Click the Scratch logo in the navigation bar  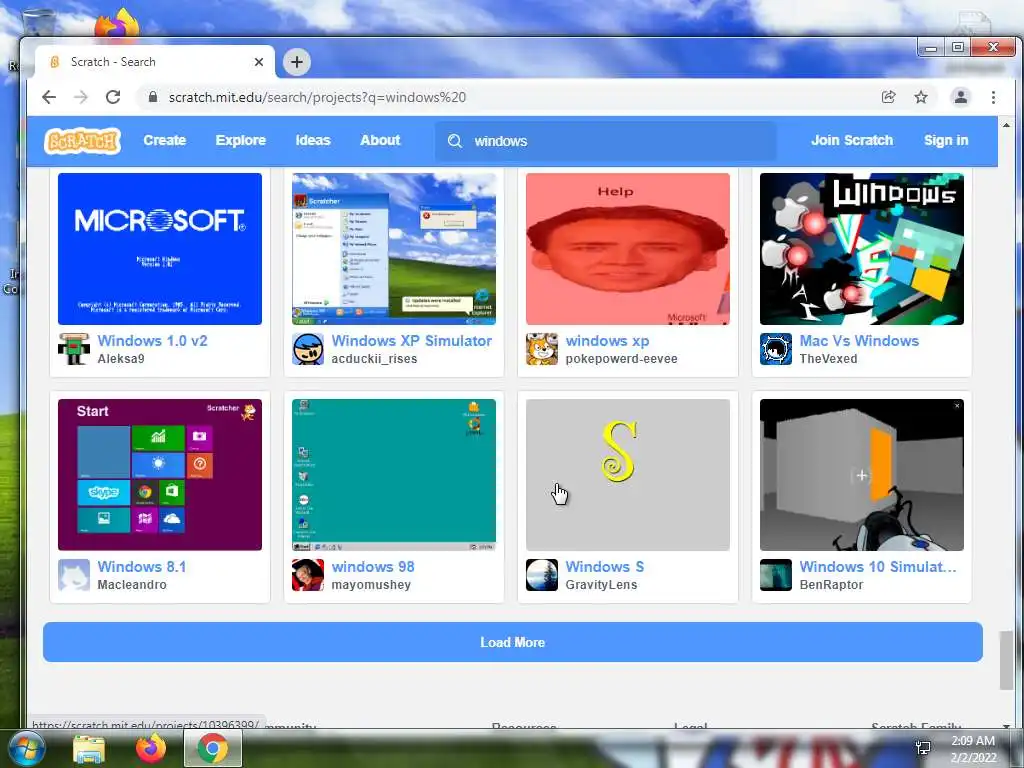[82, 140]
